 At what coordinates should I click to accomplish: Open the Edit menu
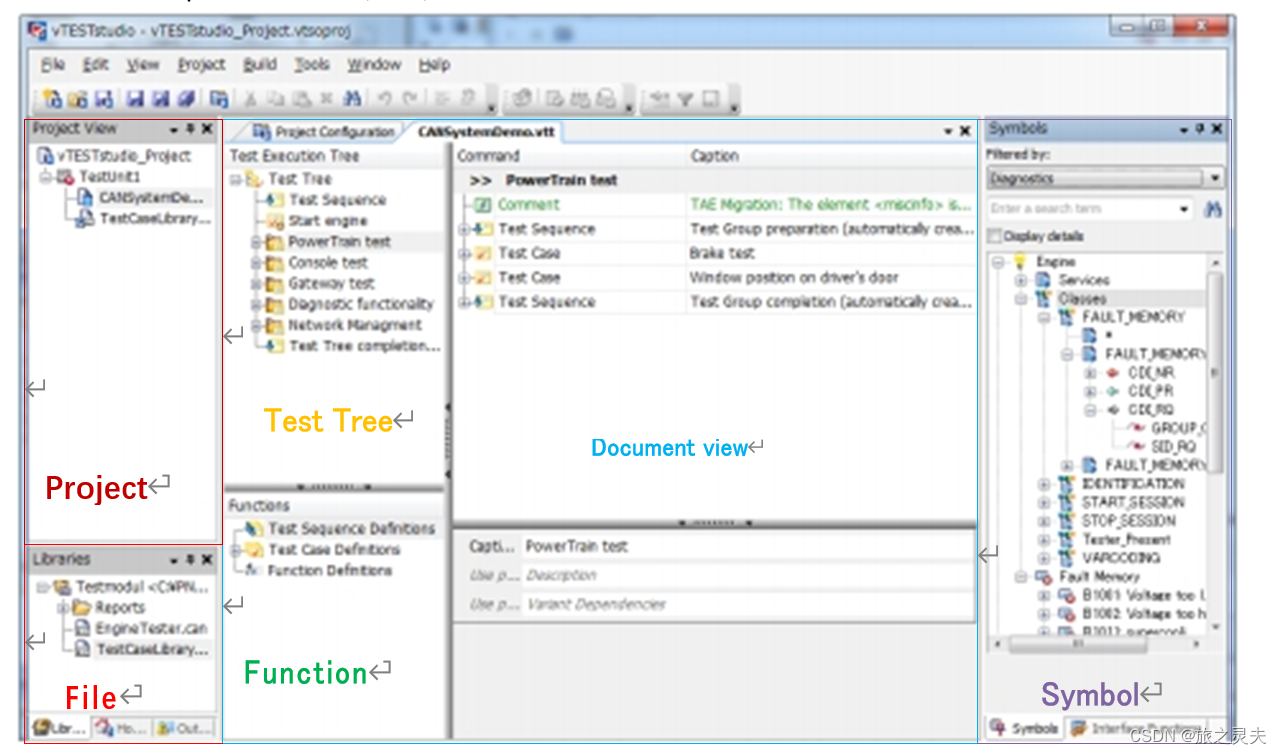click(96, 65)
